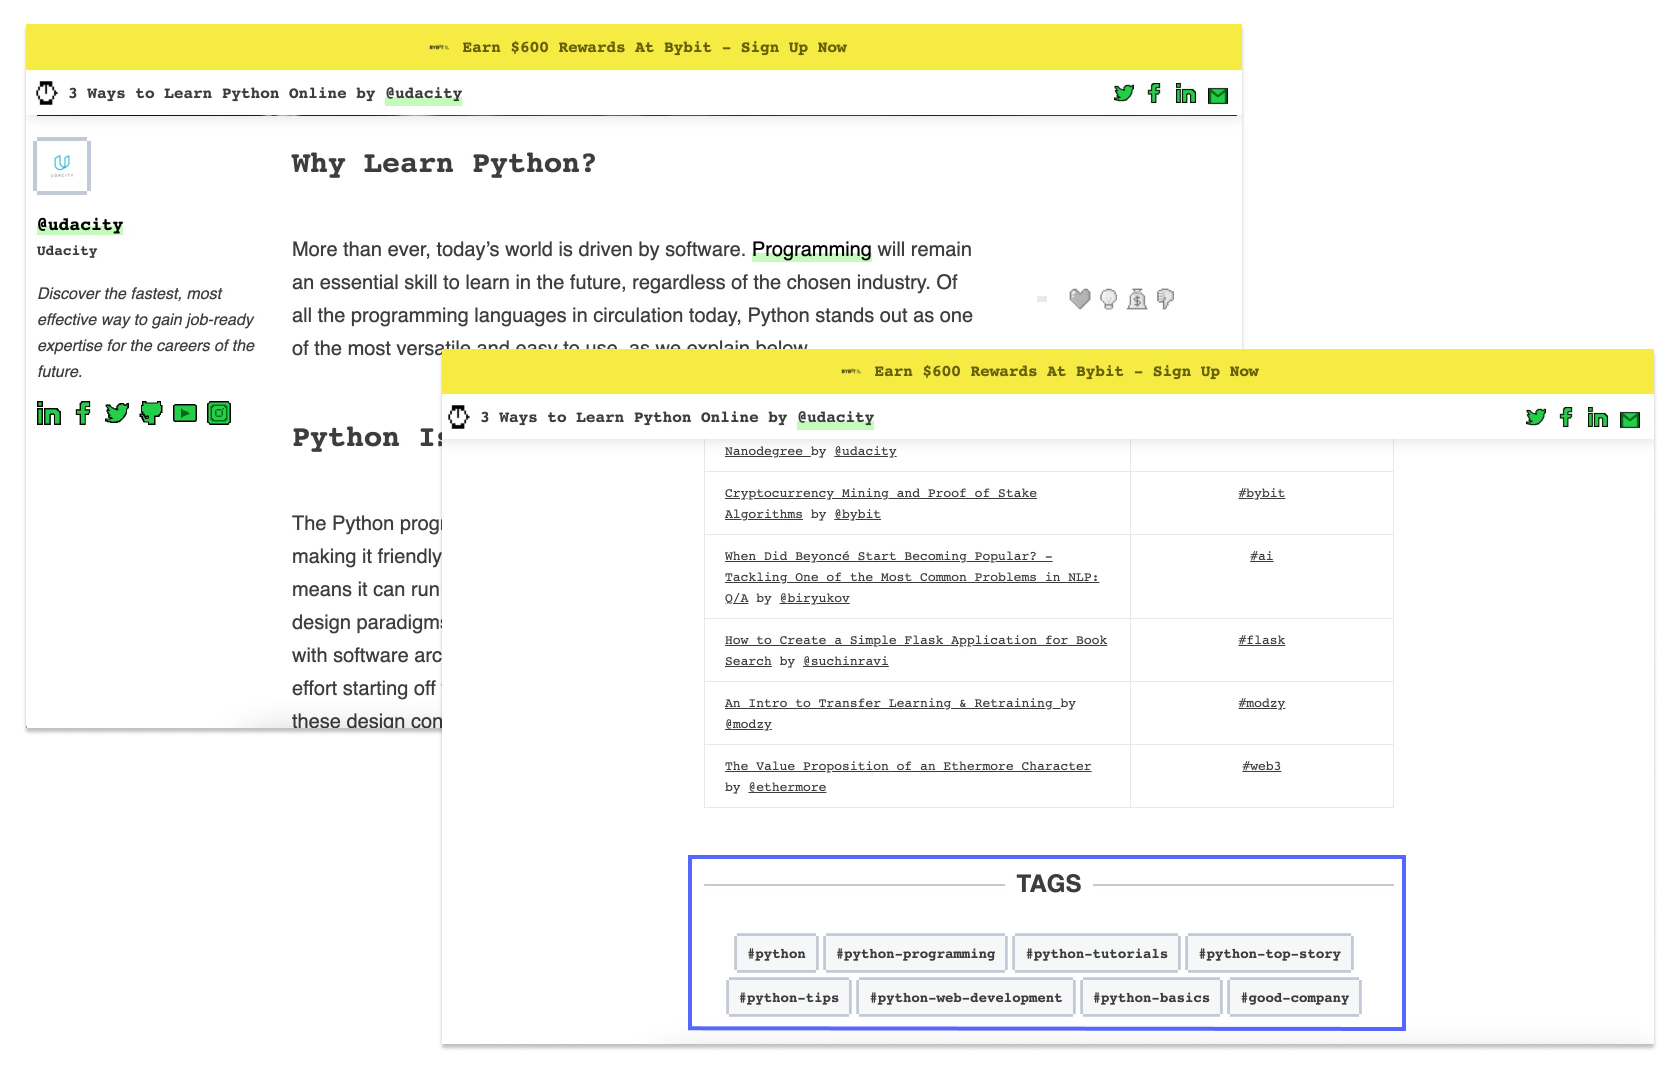Open When Did Beyoncé Start Becoming Popular article

pyautogui.click(x=912, y=577)
